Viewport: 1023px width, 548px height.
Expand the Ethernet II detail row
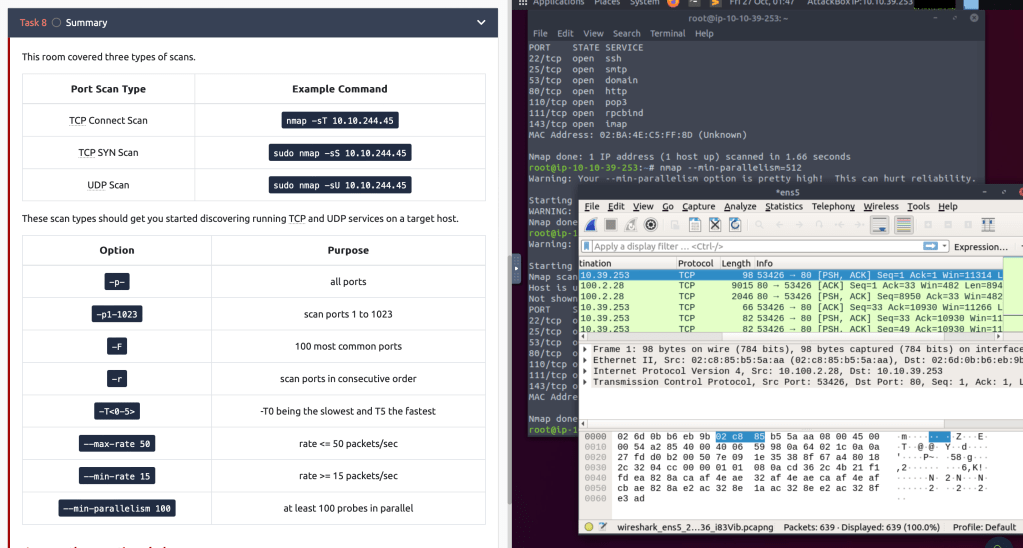coord(585,359)
